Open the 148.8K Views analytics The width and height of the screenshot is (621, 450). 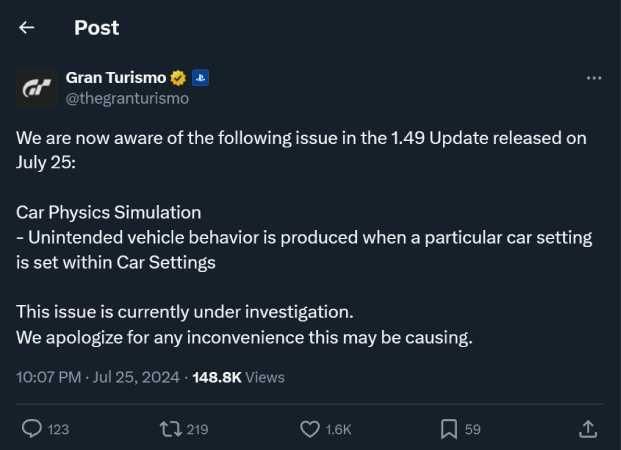pos(236,377)
